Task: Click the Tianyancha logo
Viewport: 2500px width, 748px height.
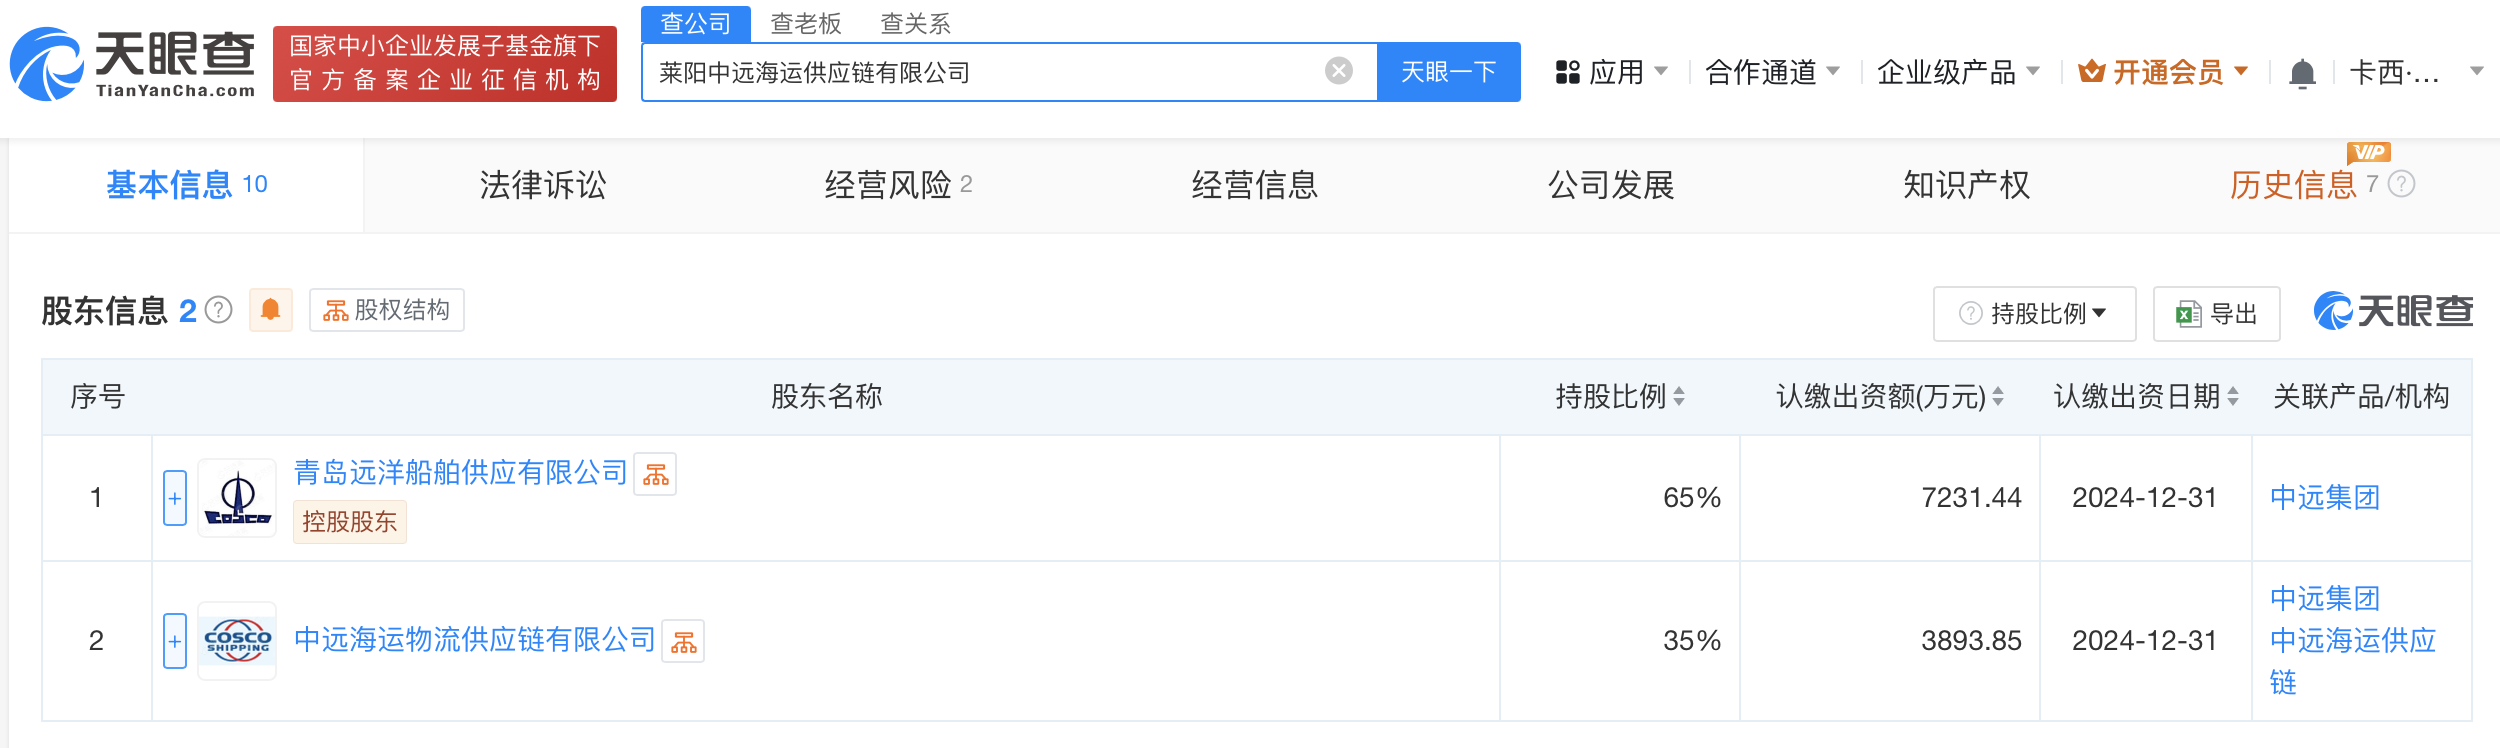Action: (x=133, y=64)
